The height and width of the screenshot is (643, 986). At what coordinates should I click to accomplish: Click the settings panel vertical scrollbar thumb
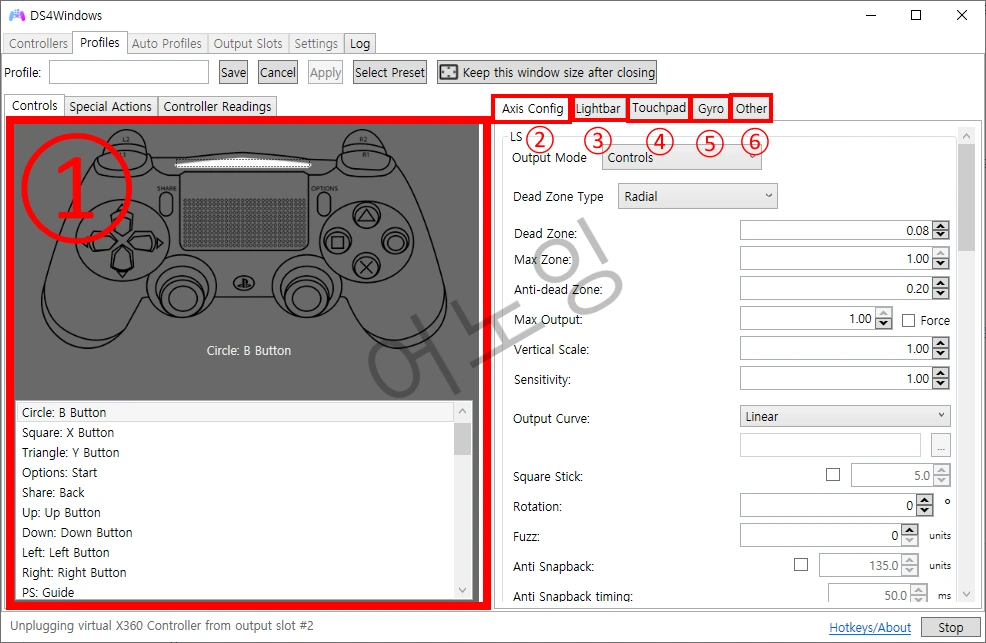(967, 197)
